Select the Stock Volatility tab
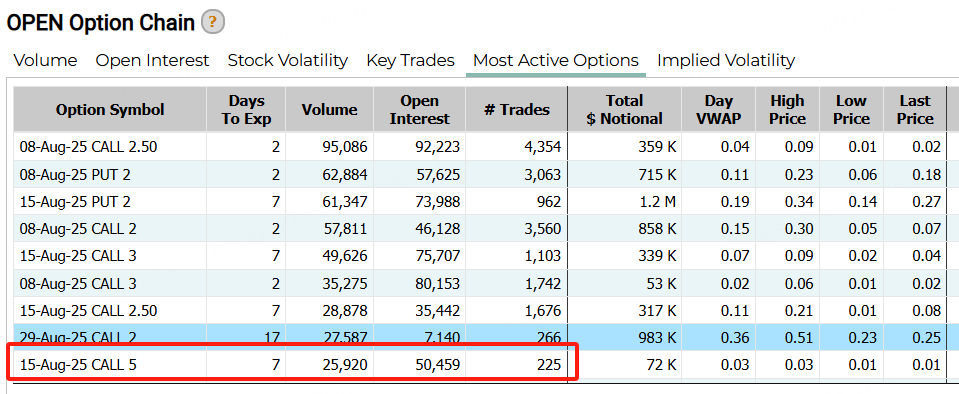The width and height of the screenshot is (959, 394). click(x=287, y=61)
